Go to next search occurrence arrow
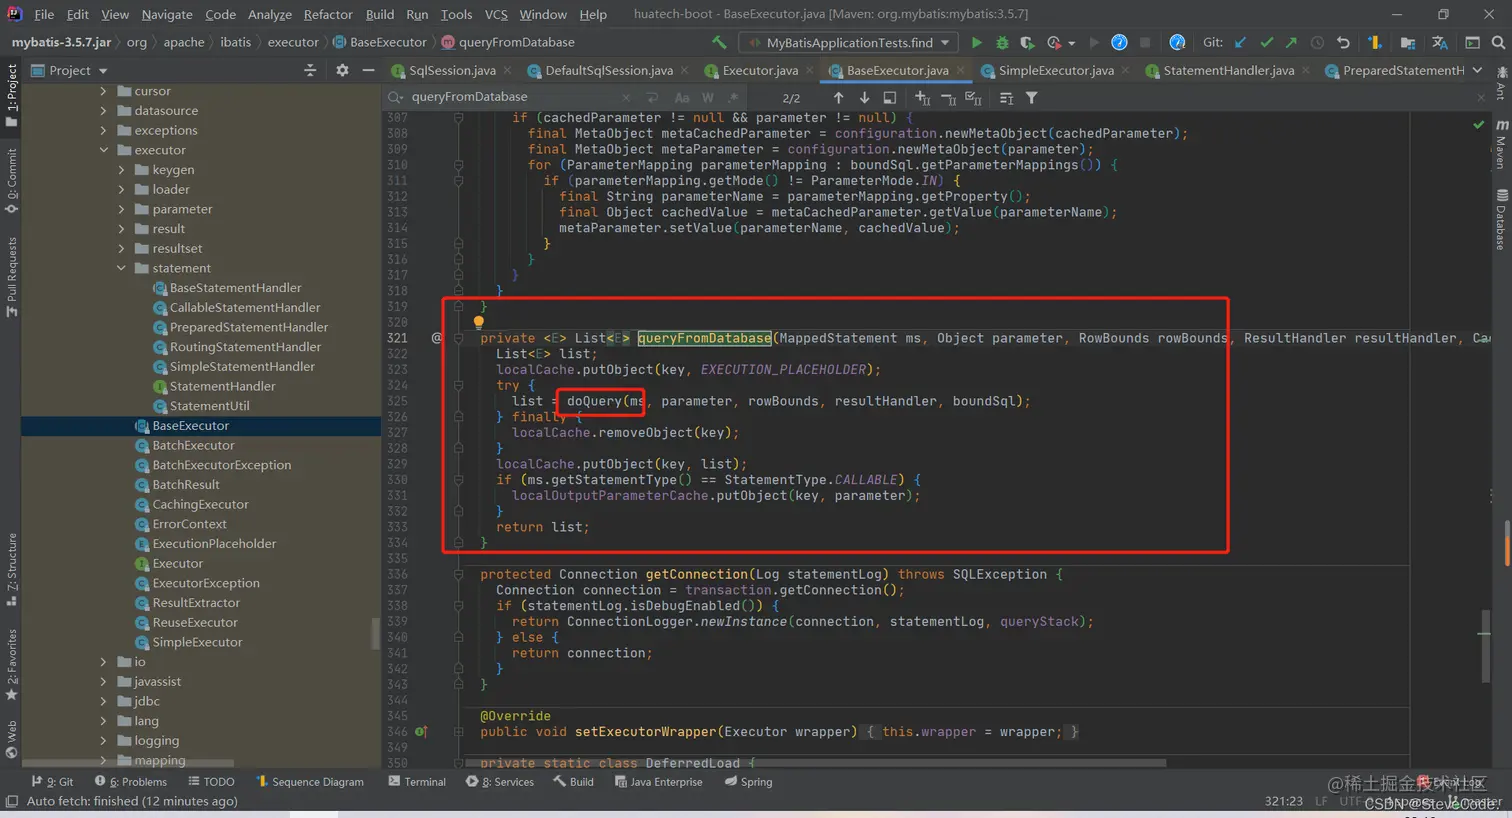Image resolution: width=1512 pixels, height=818 pixels. click(864, 97)
